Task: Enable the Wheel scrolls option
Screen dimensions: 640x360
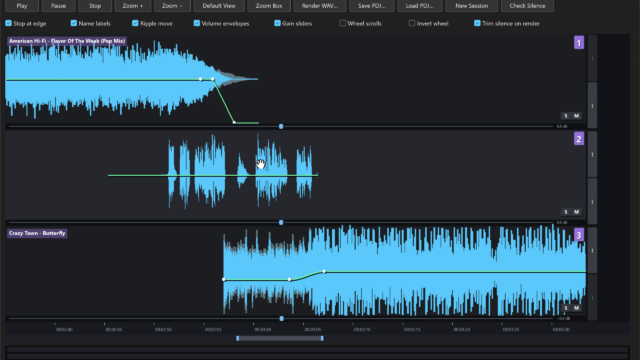Action: click(x=342, y=23)
